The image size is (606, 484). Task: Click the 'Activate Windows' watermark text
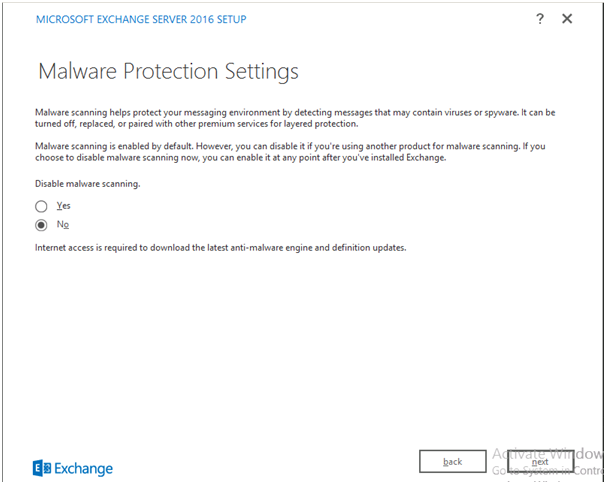[549, 453]
